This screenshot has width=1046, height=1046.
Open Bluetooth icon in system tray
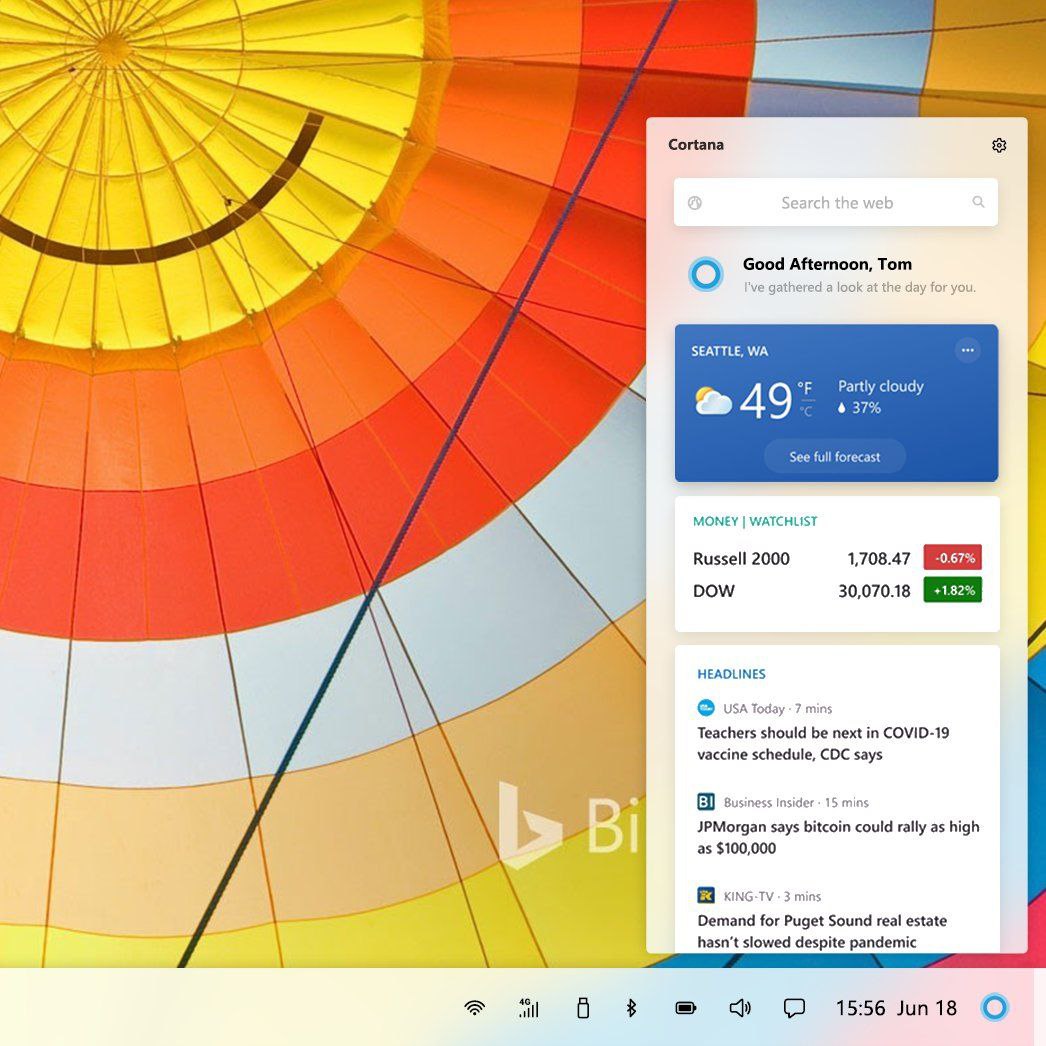[631, 1008]
